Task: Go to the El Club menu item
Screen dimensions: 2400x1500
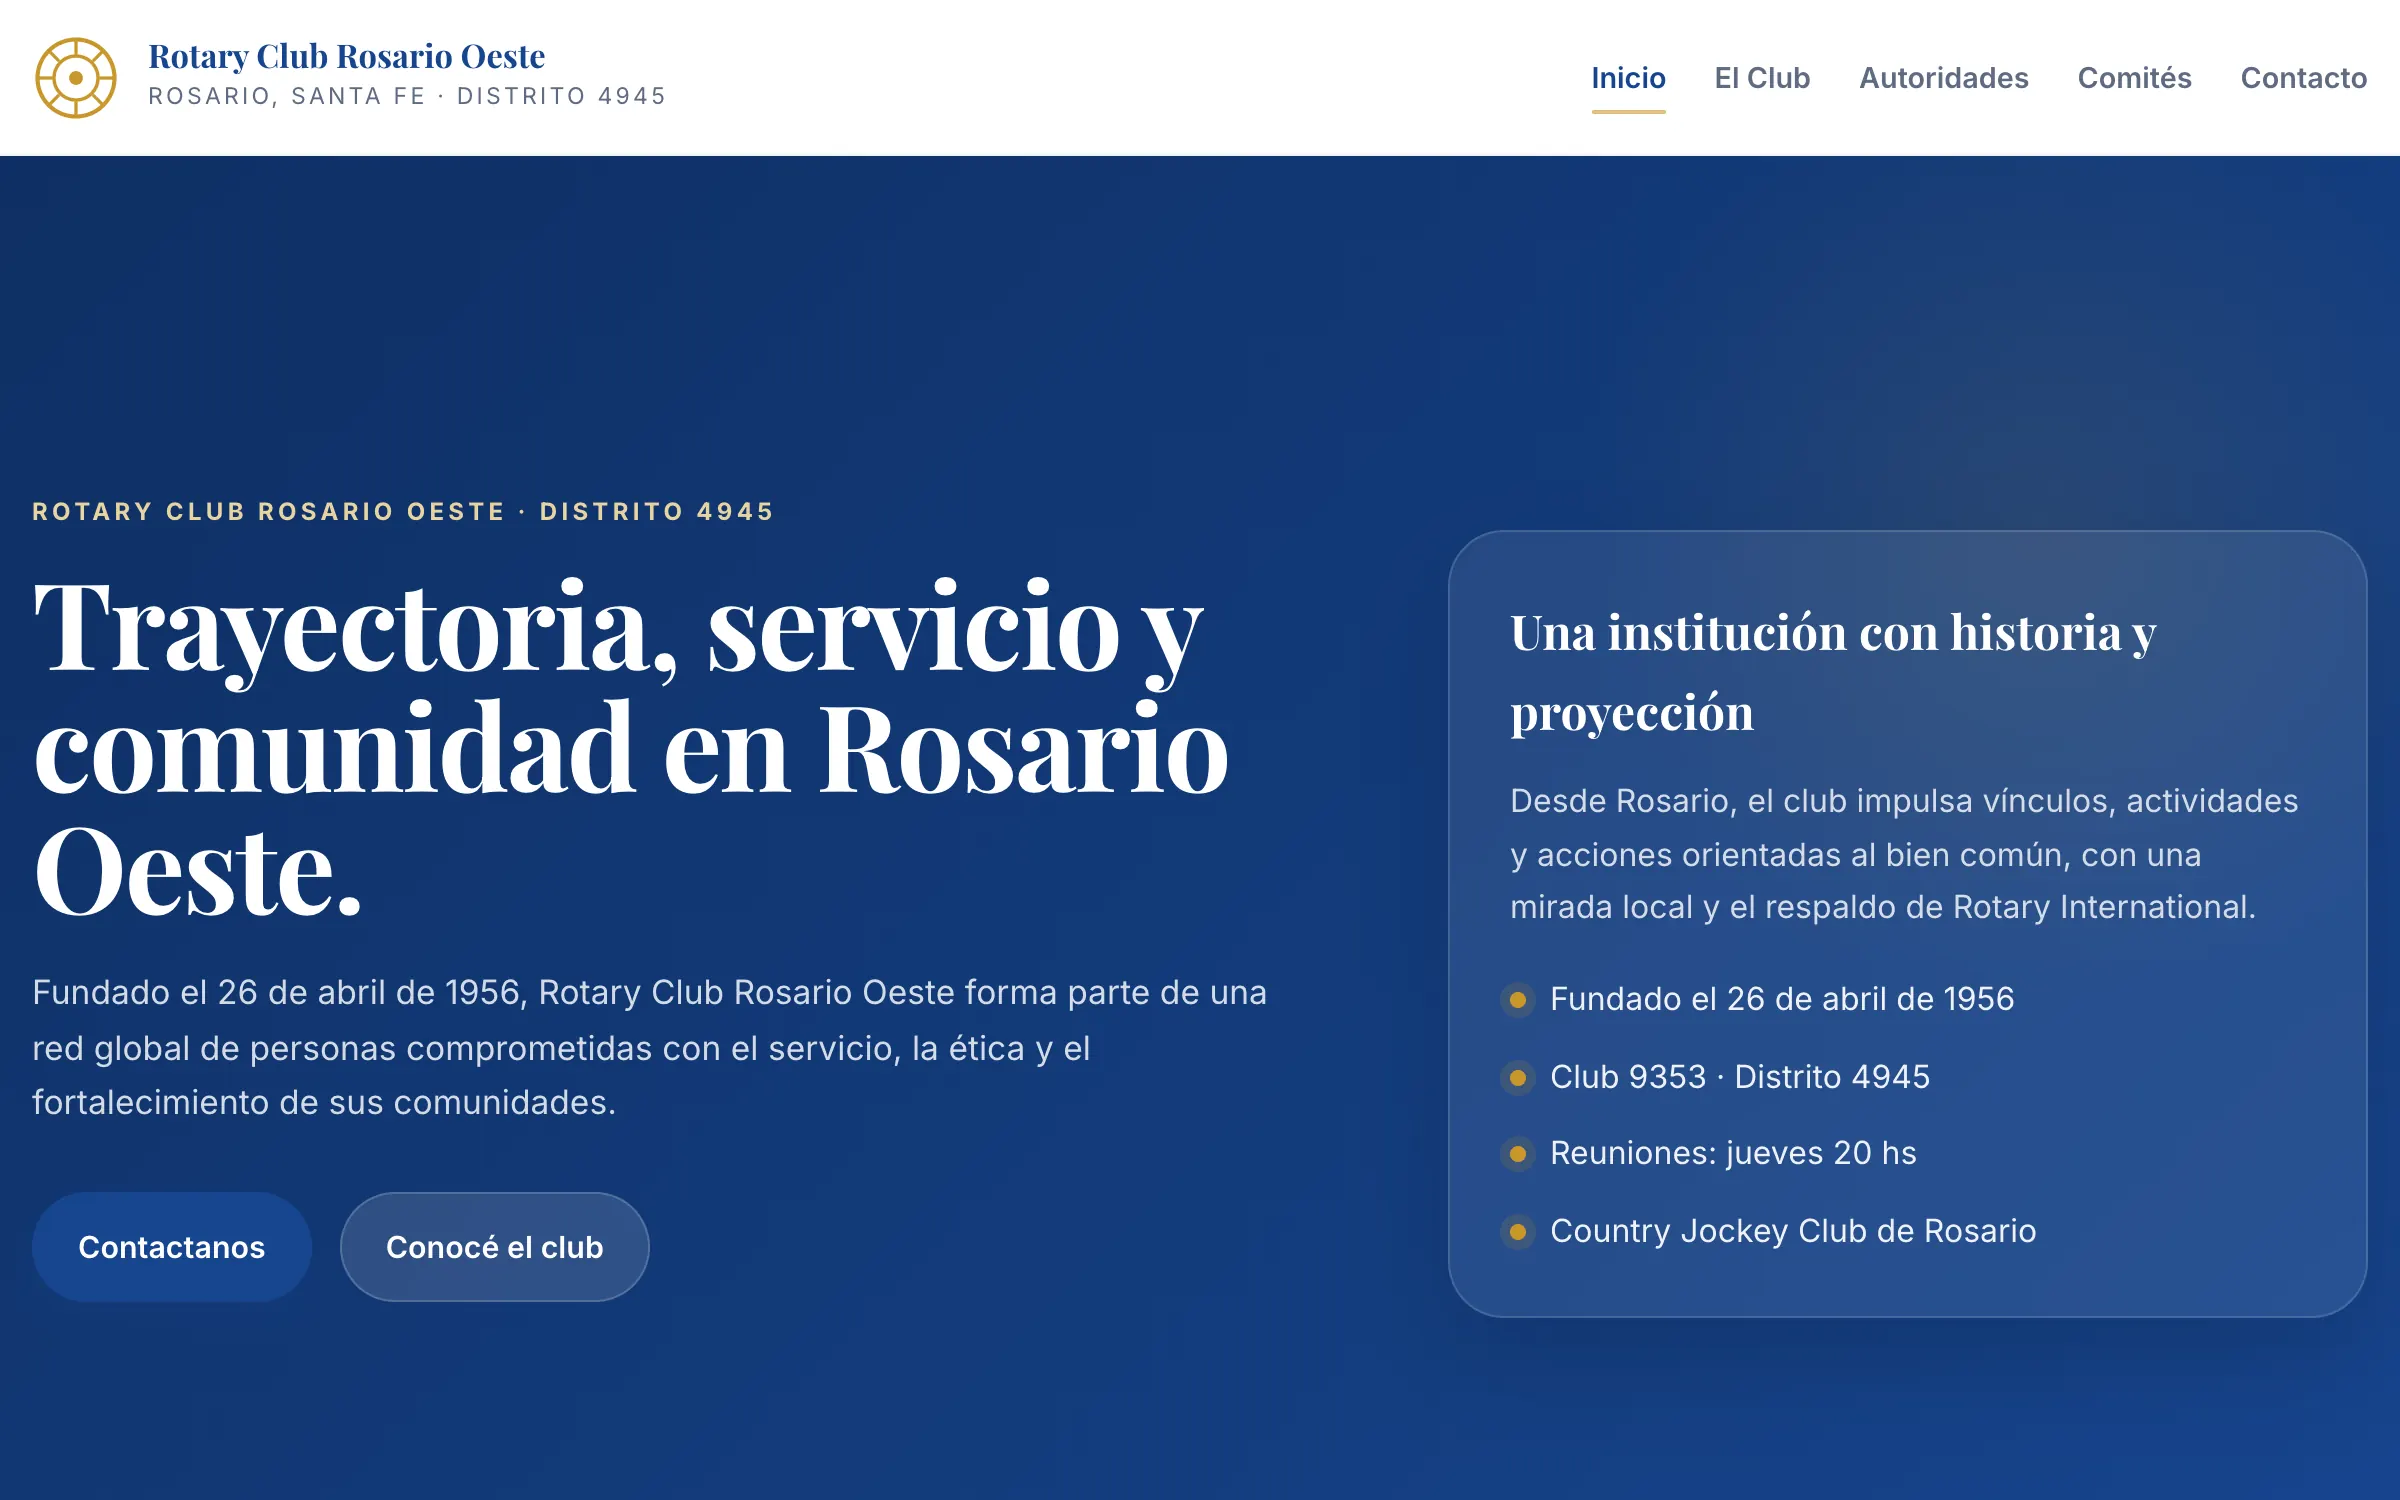Action: pyautogui.click(x=1762, y=78)
